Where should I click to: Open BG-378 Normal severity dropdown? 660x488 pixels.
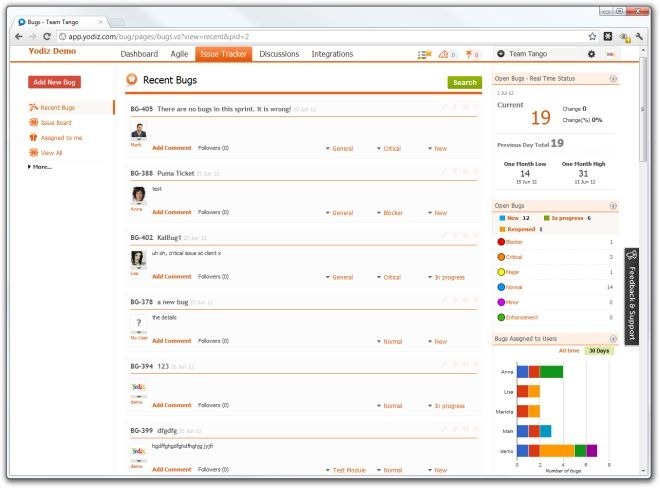[389, 341]
